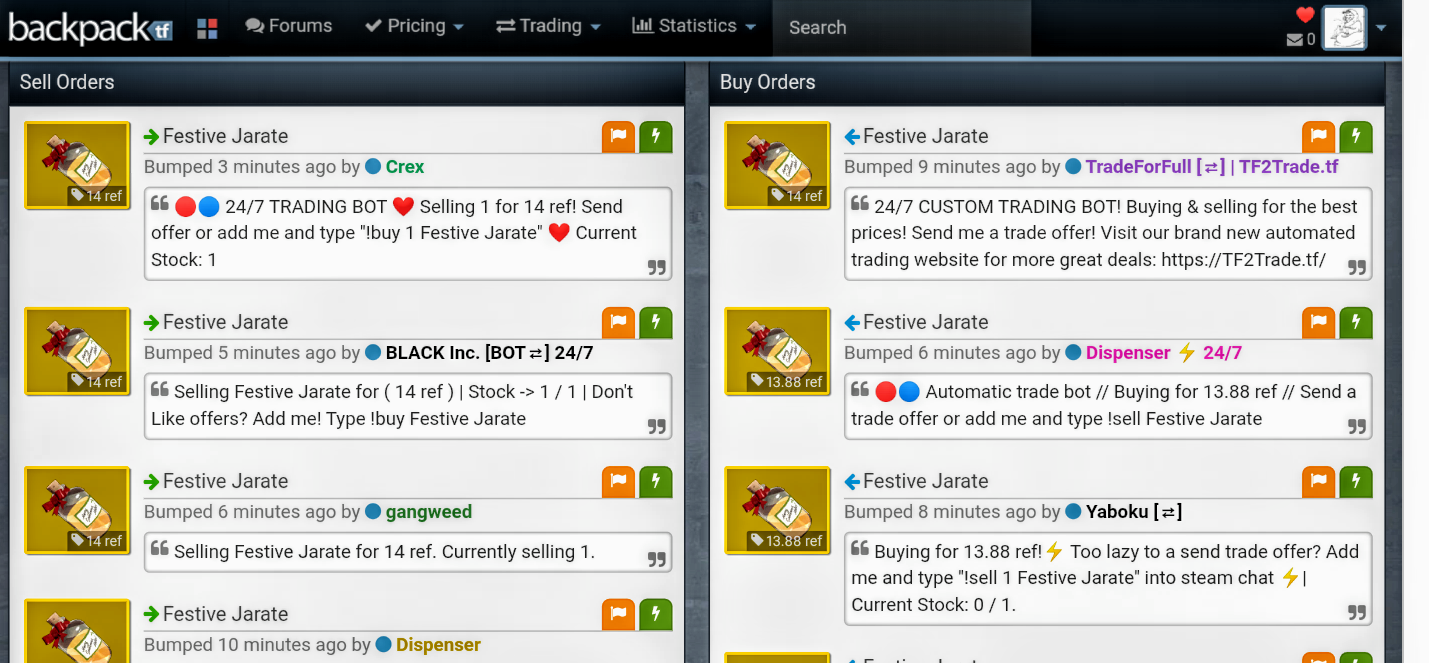This screenshot has width=1429, height=663.
Task: Flag Dispenser 24/7 buy order
Action: tap(1319, 323)
